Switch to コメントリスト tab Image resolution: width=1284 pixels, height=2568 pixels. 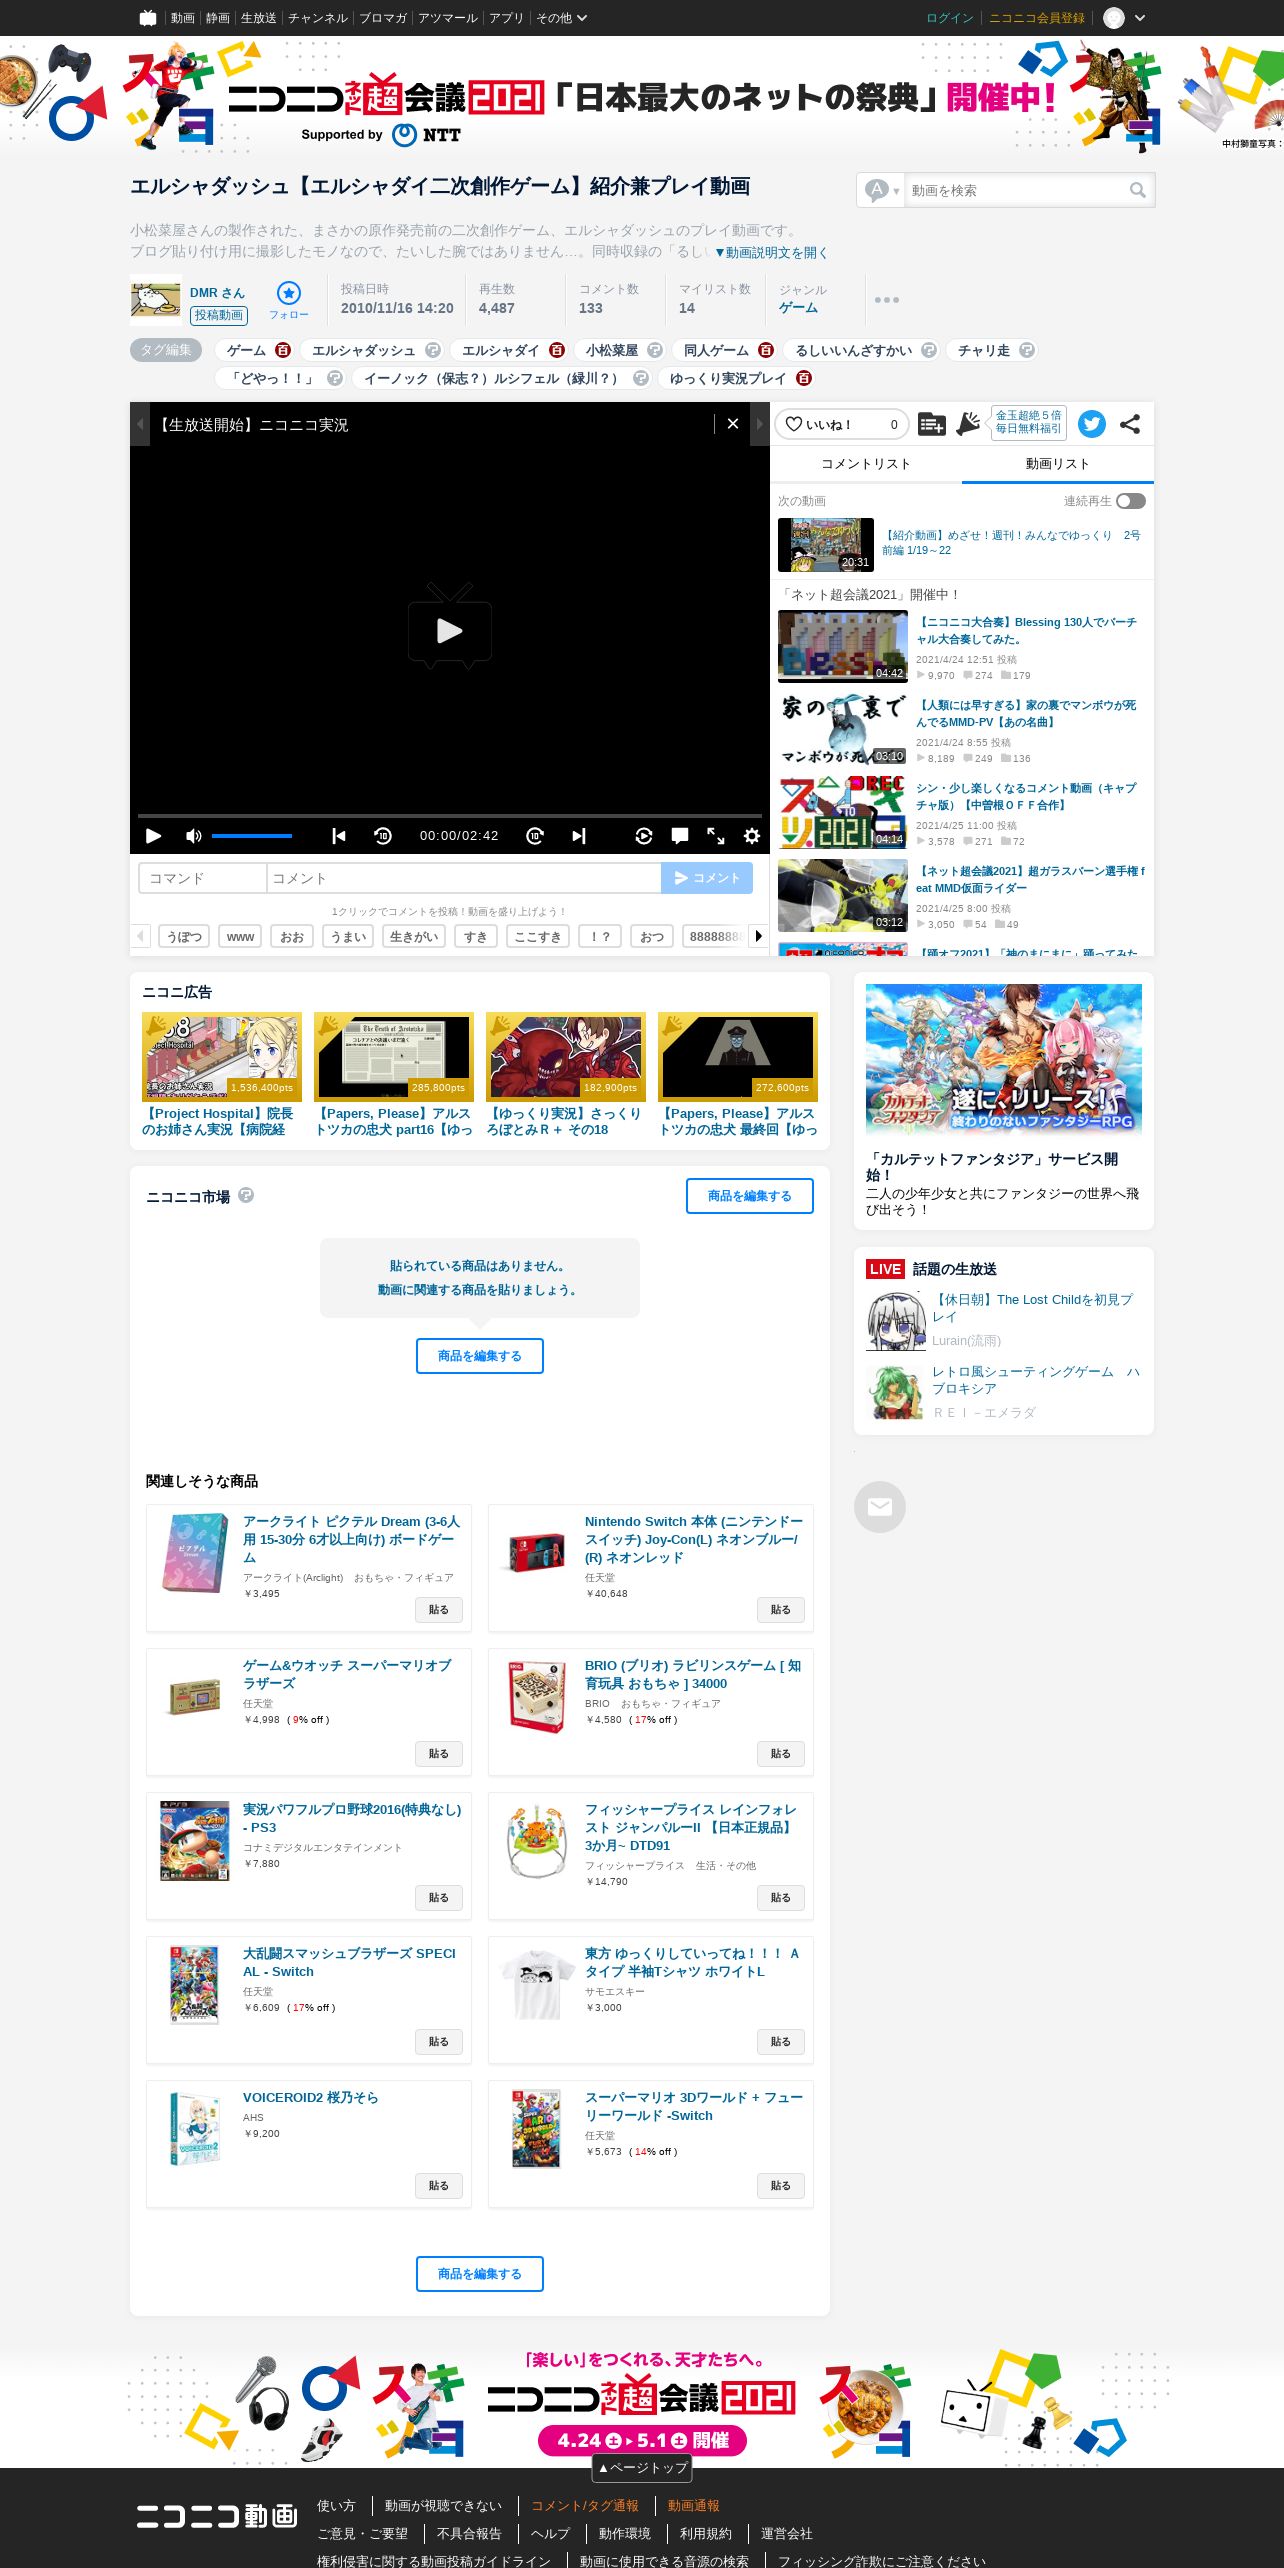[x=866, y=464]
